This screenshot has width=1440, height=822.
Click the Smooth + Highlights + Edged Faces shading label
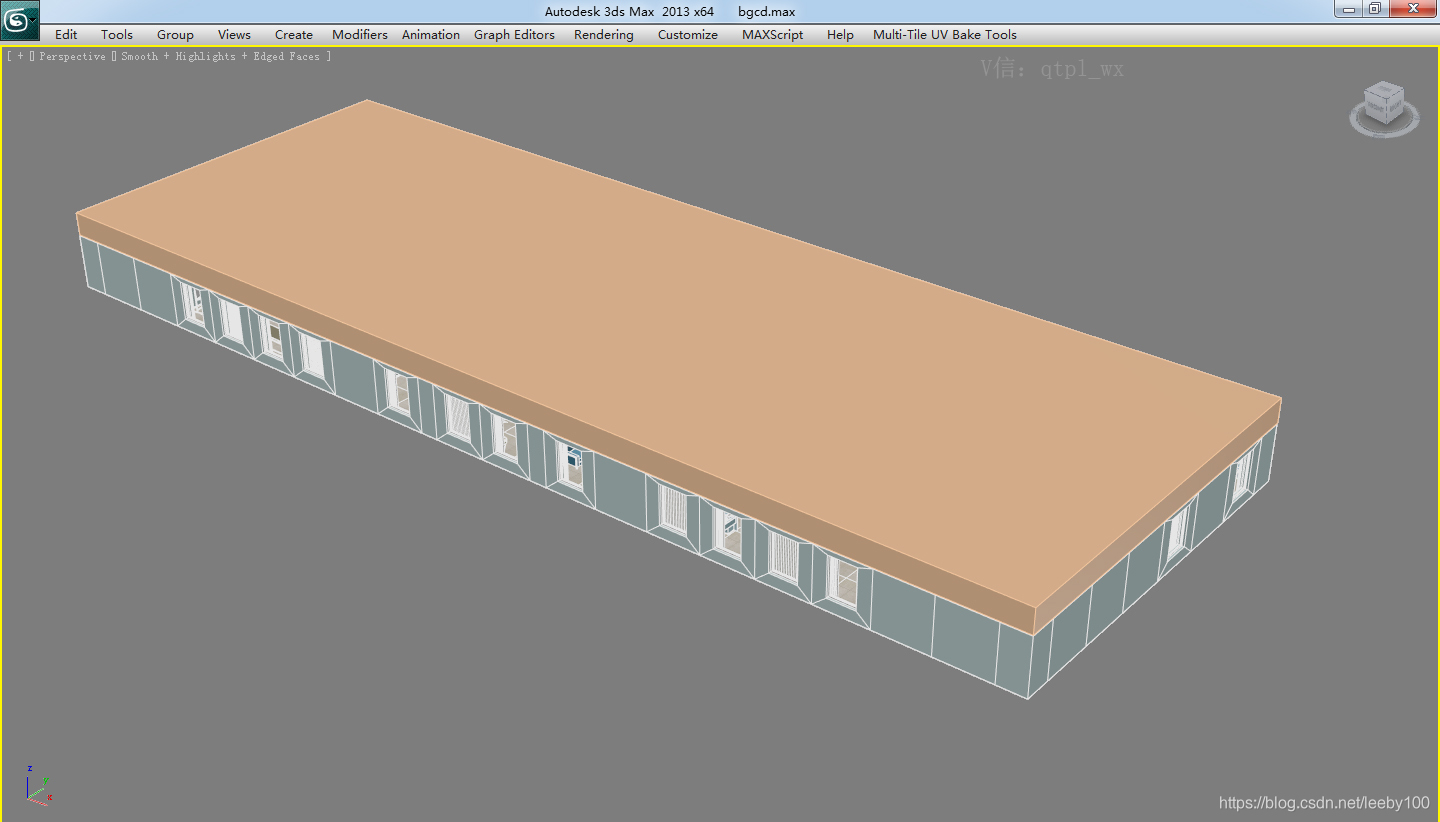click(220, 57)
